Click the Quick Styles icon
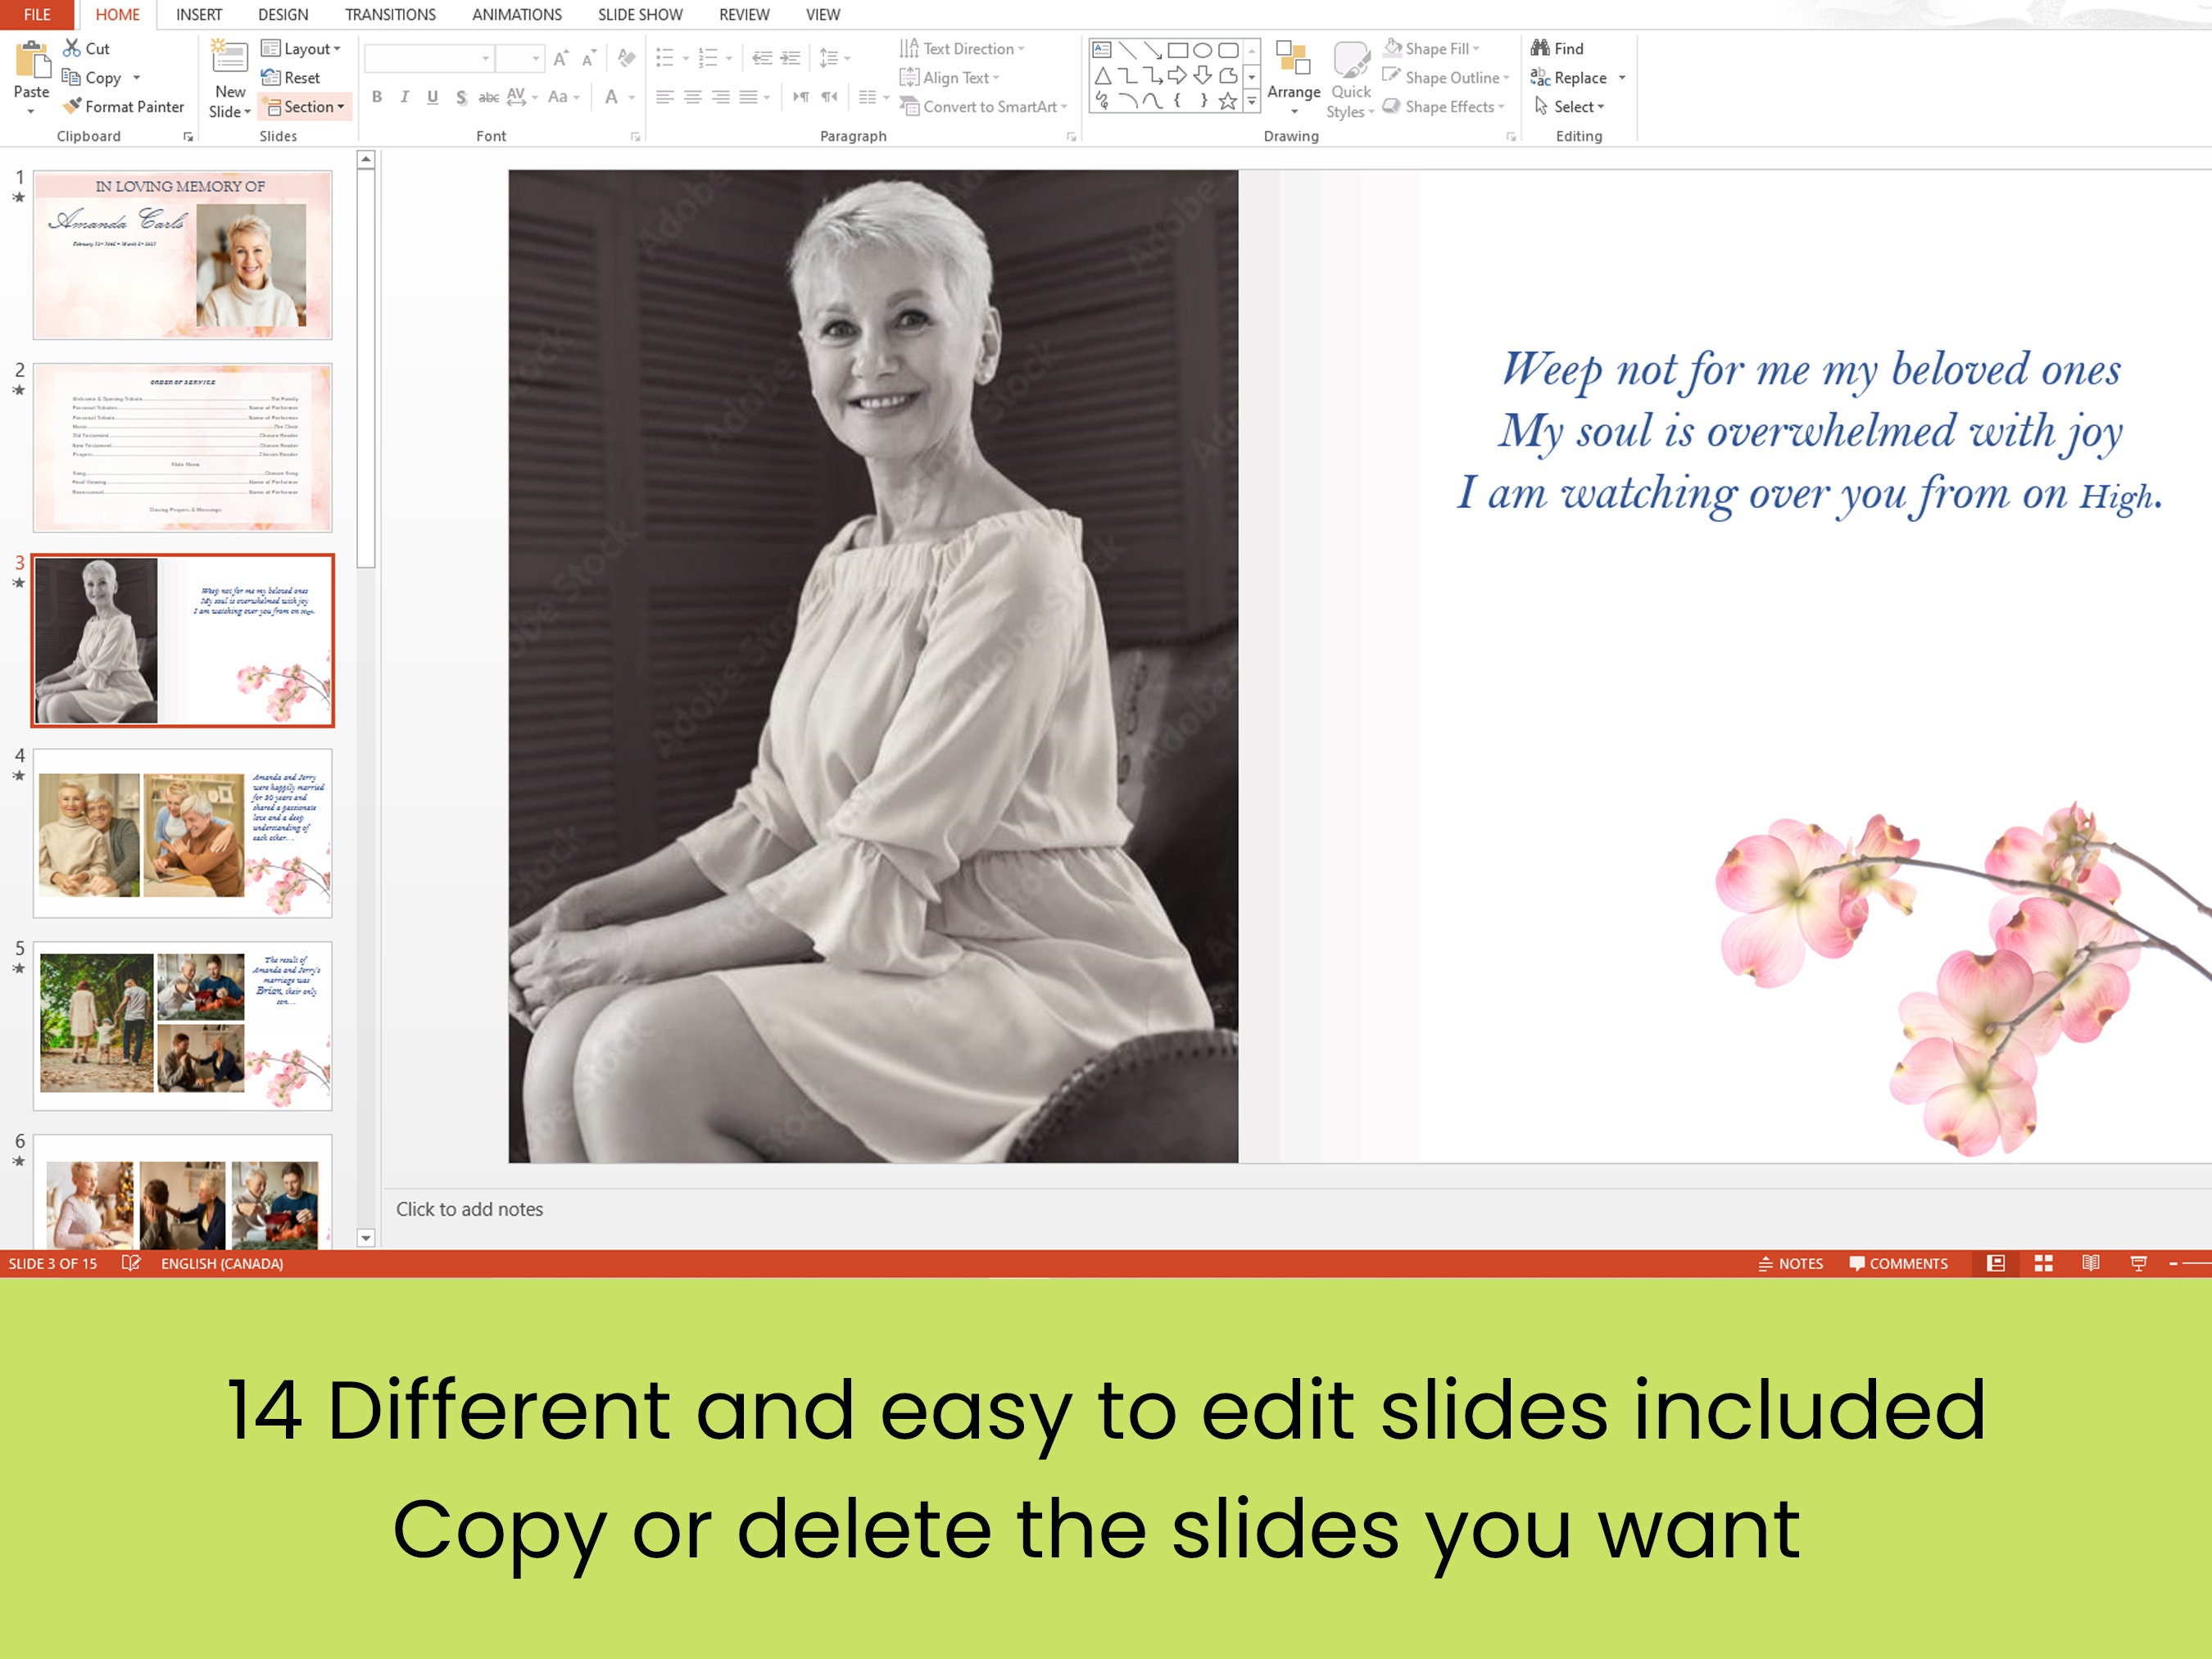 tap(1351, 80)
